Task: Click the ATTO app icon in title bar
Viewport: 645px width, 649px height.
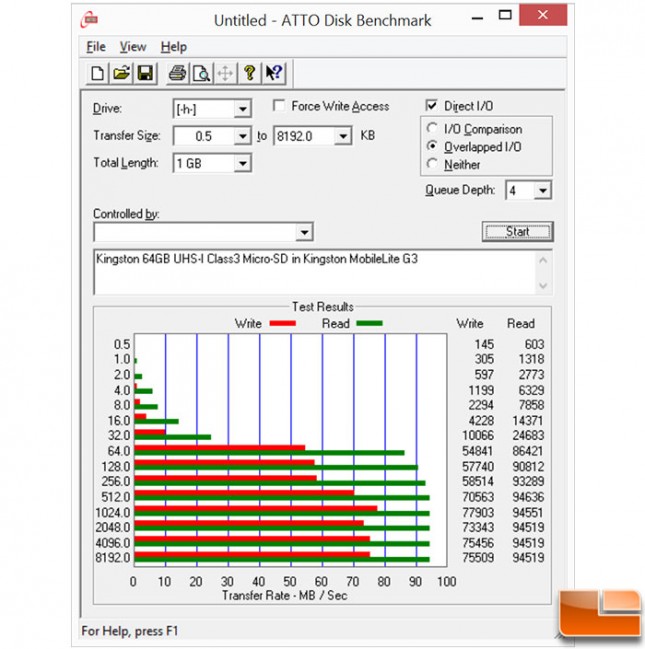Action: pos(89,19)
